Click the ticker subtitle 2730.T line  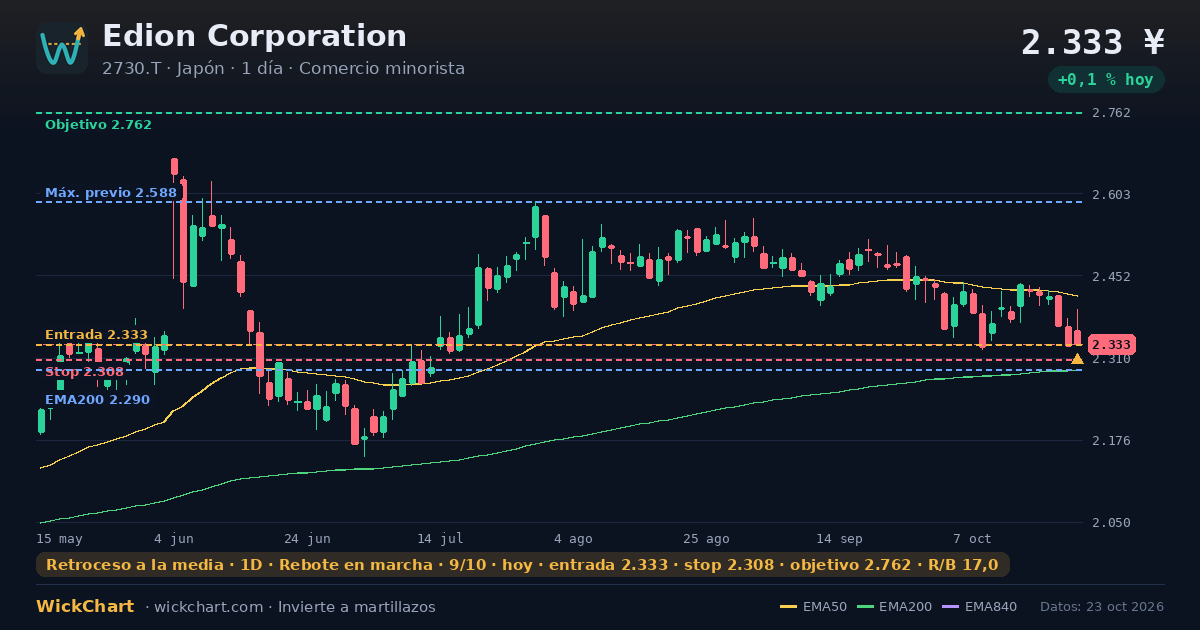[283, 69]
